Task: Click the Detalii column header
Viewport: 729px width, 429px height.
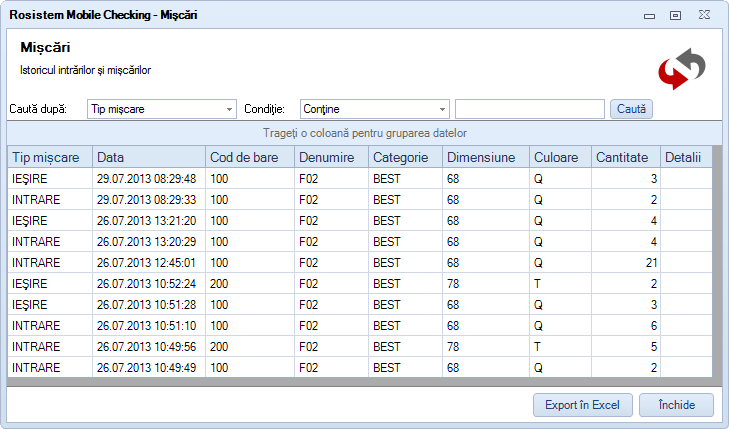Action: pos(684,157)
